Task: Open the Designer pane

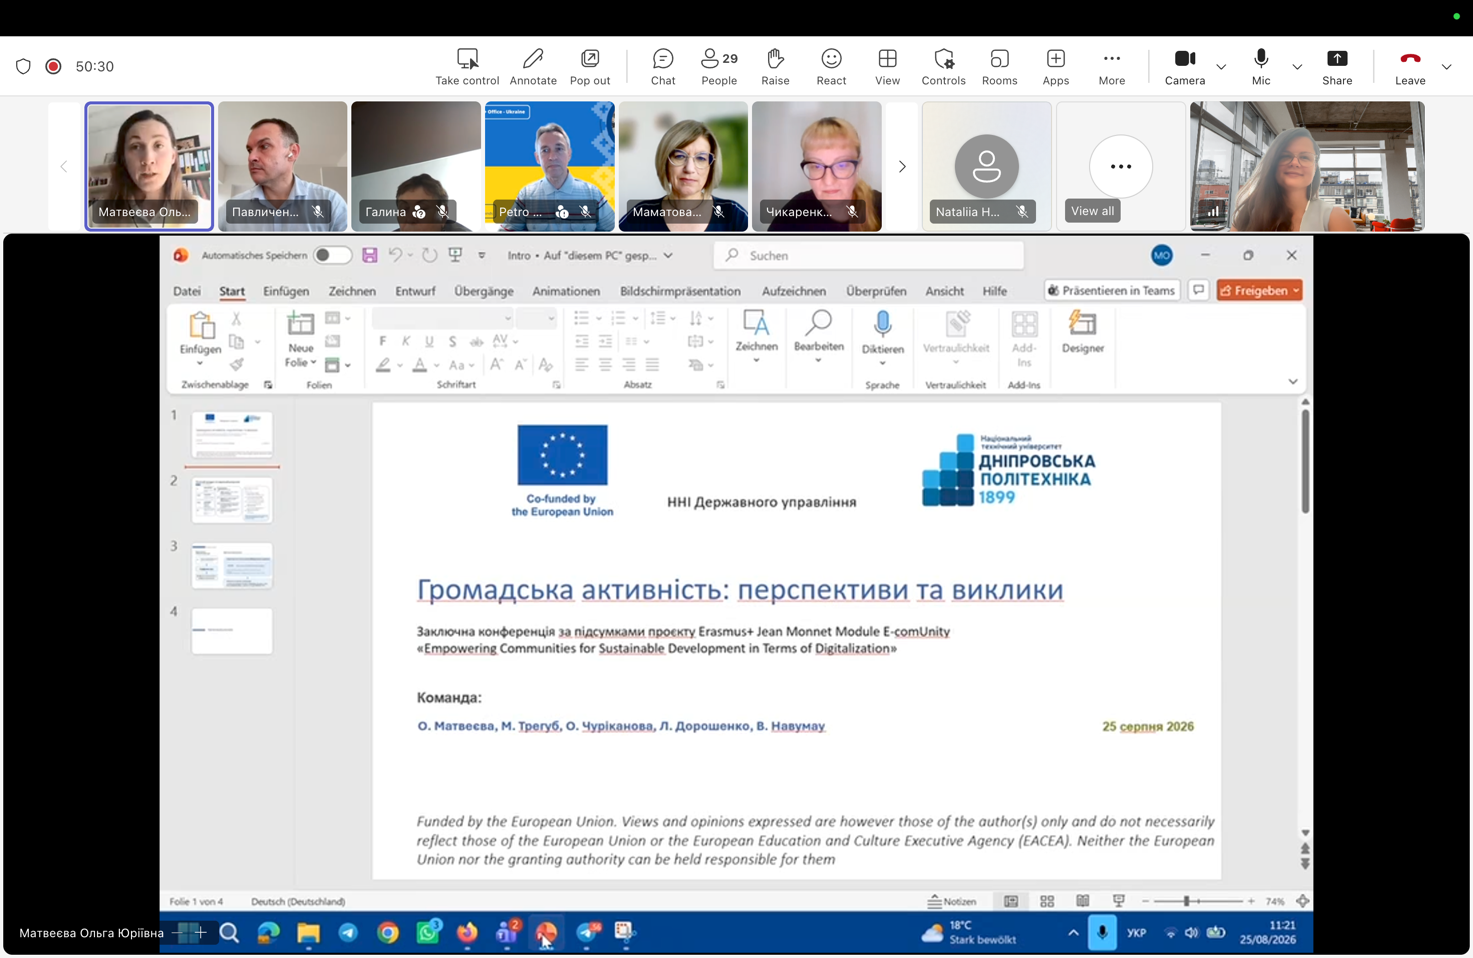Action: point(1083,333)
